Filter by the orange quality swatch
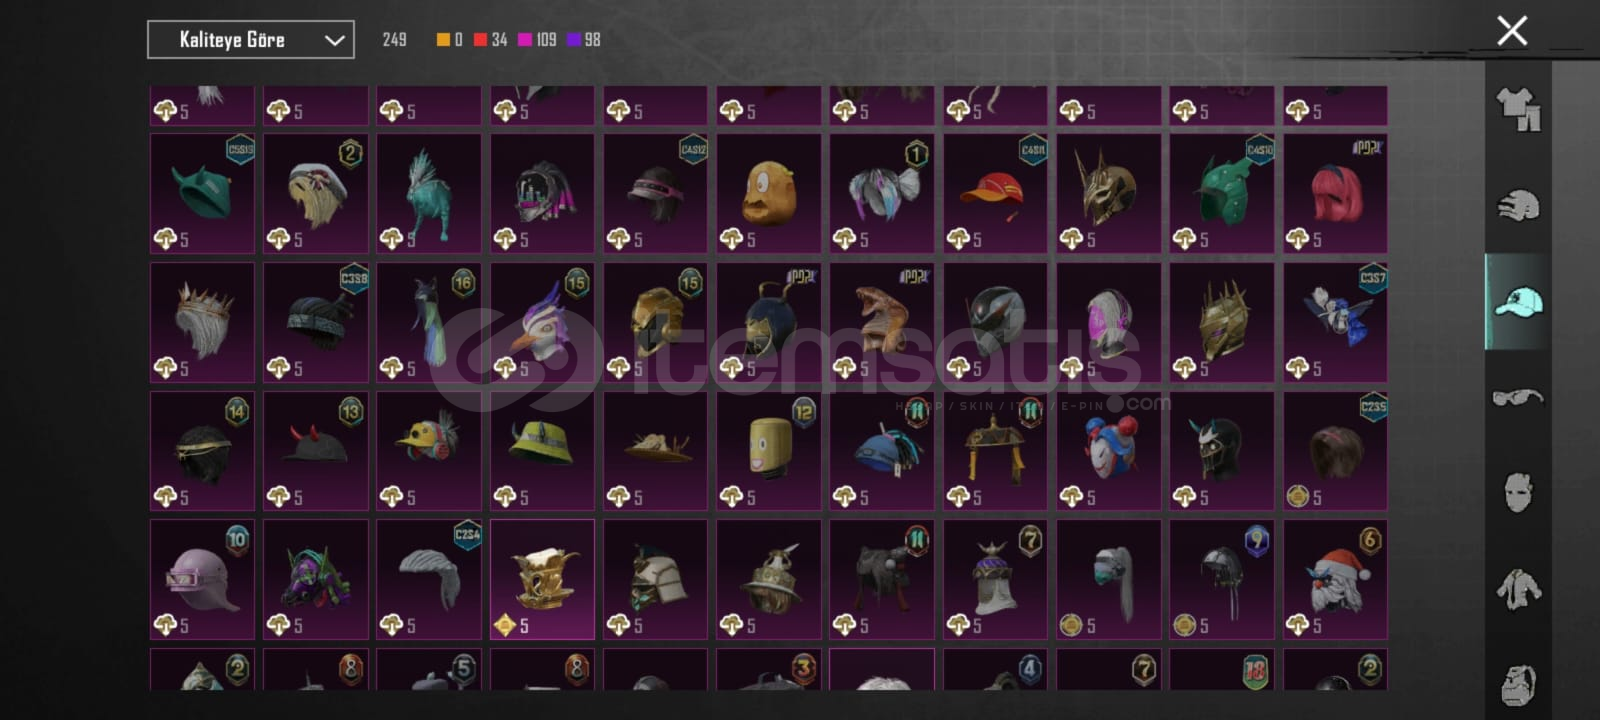This screenshot has height=720, width=1600. pos(443,40)
